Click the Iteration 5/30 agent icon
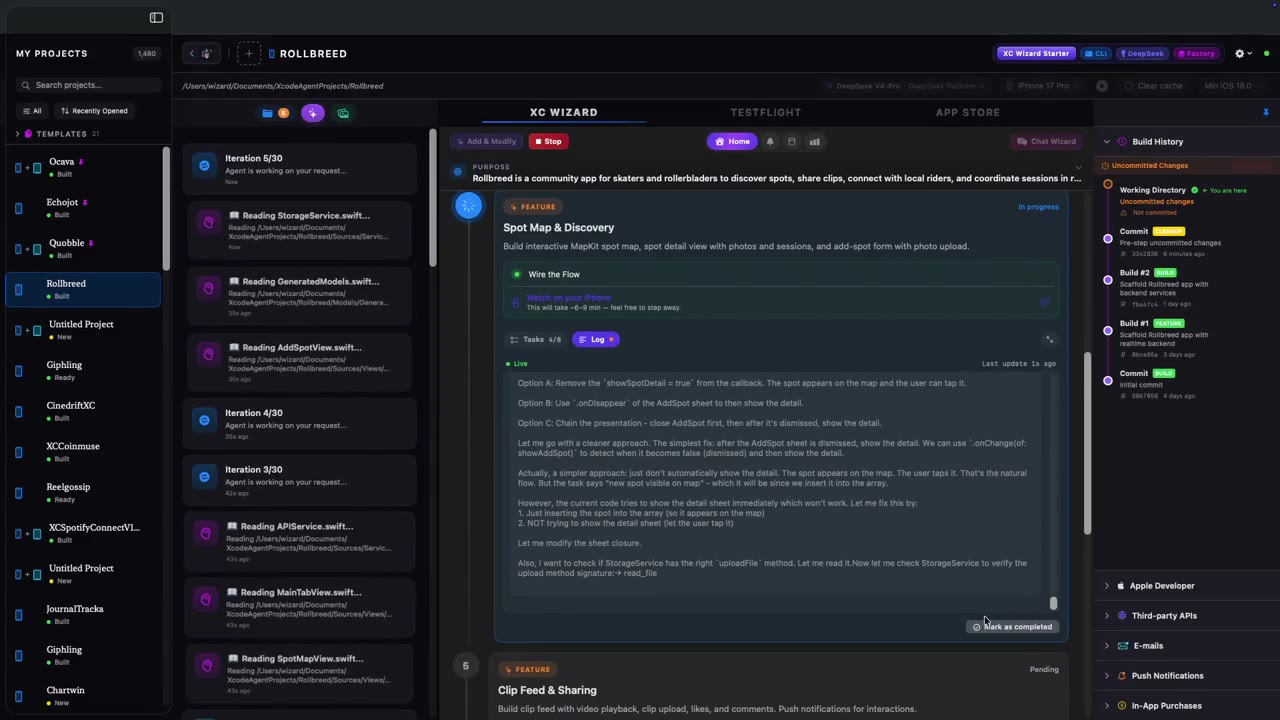Viewport: 1280px width, 720px height. 204,165
